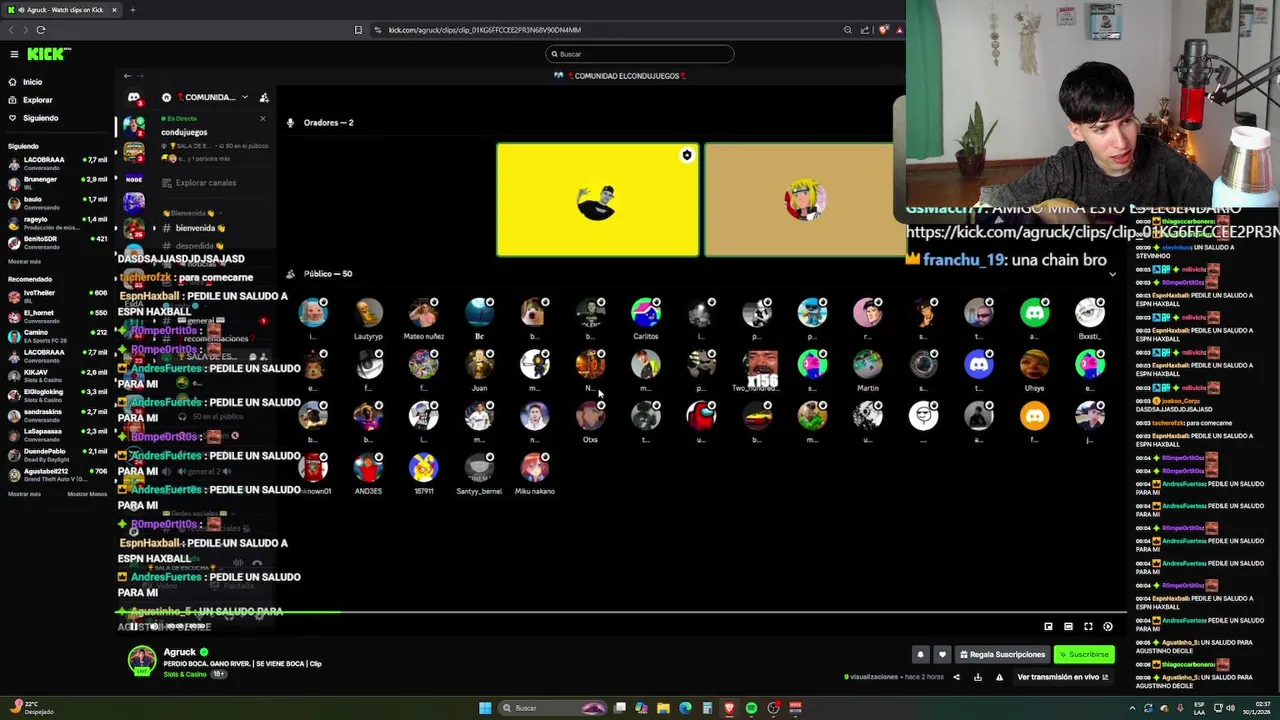
Task: Open Camino recommended channel
Action: tap(58, 335)
